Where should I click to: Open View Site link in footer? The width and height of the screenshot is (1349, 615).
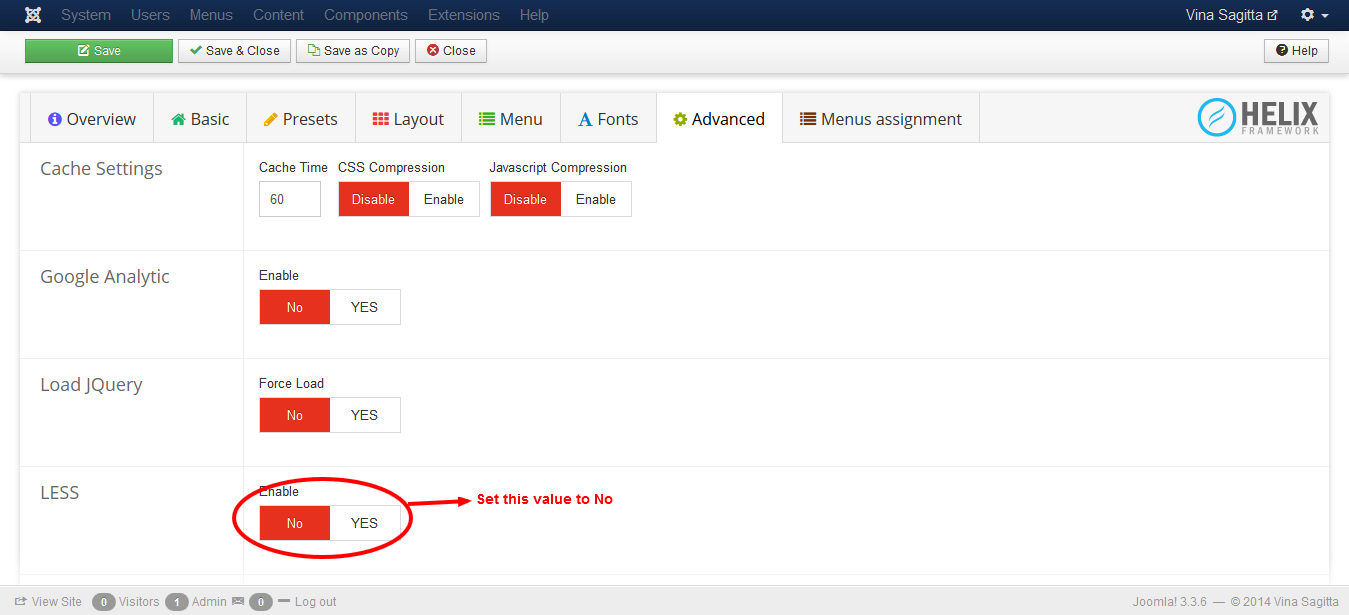[x=48, y=602]
